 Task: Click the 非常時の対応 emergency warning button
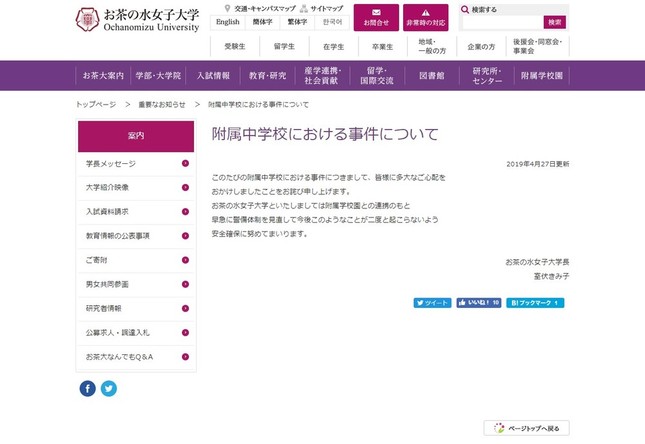coord(426,17)
